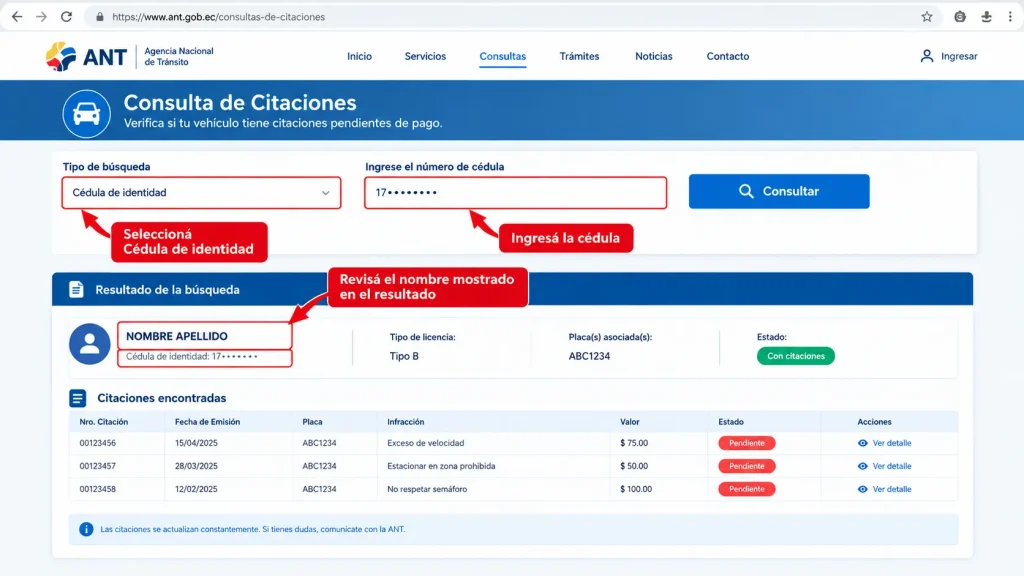The image size is (1024, 576).
Task: Click citation number 00123457
Action: pos(98,466)
